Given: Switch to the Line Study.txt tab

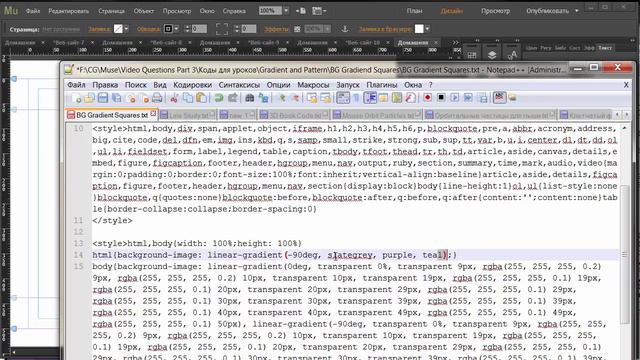Looking at the screenshot, I should click(187, 116).
